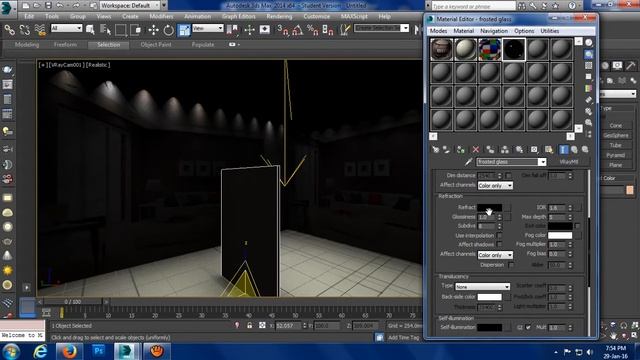Viewport: 640px width, 360px height.
Task: Save the file from quick access toolbar
Action: click(48, 5)
